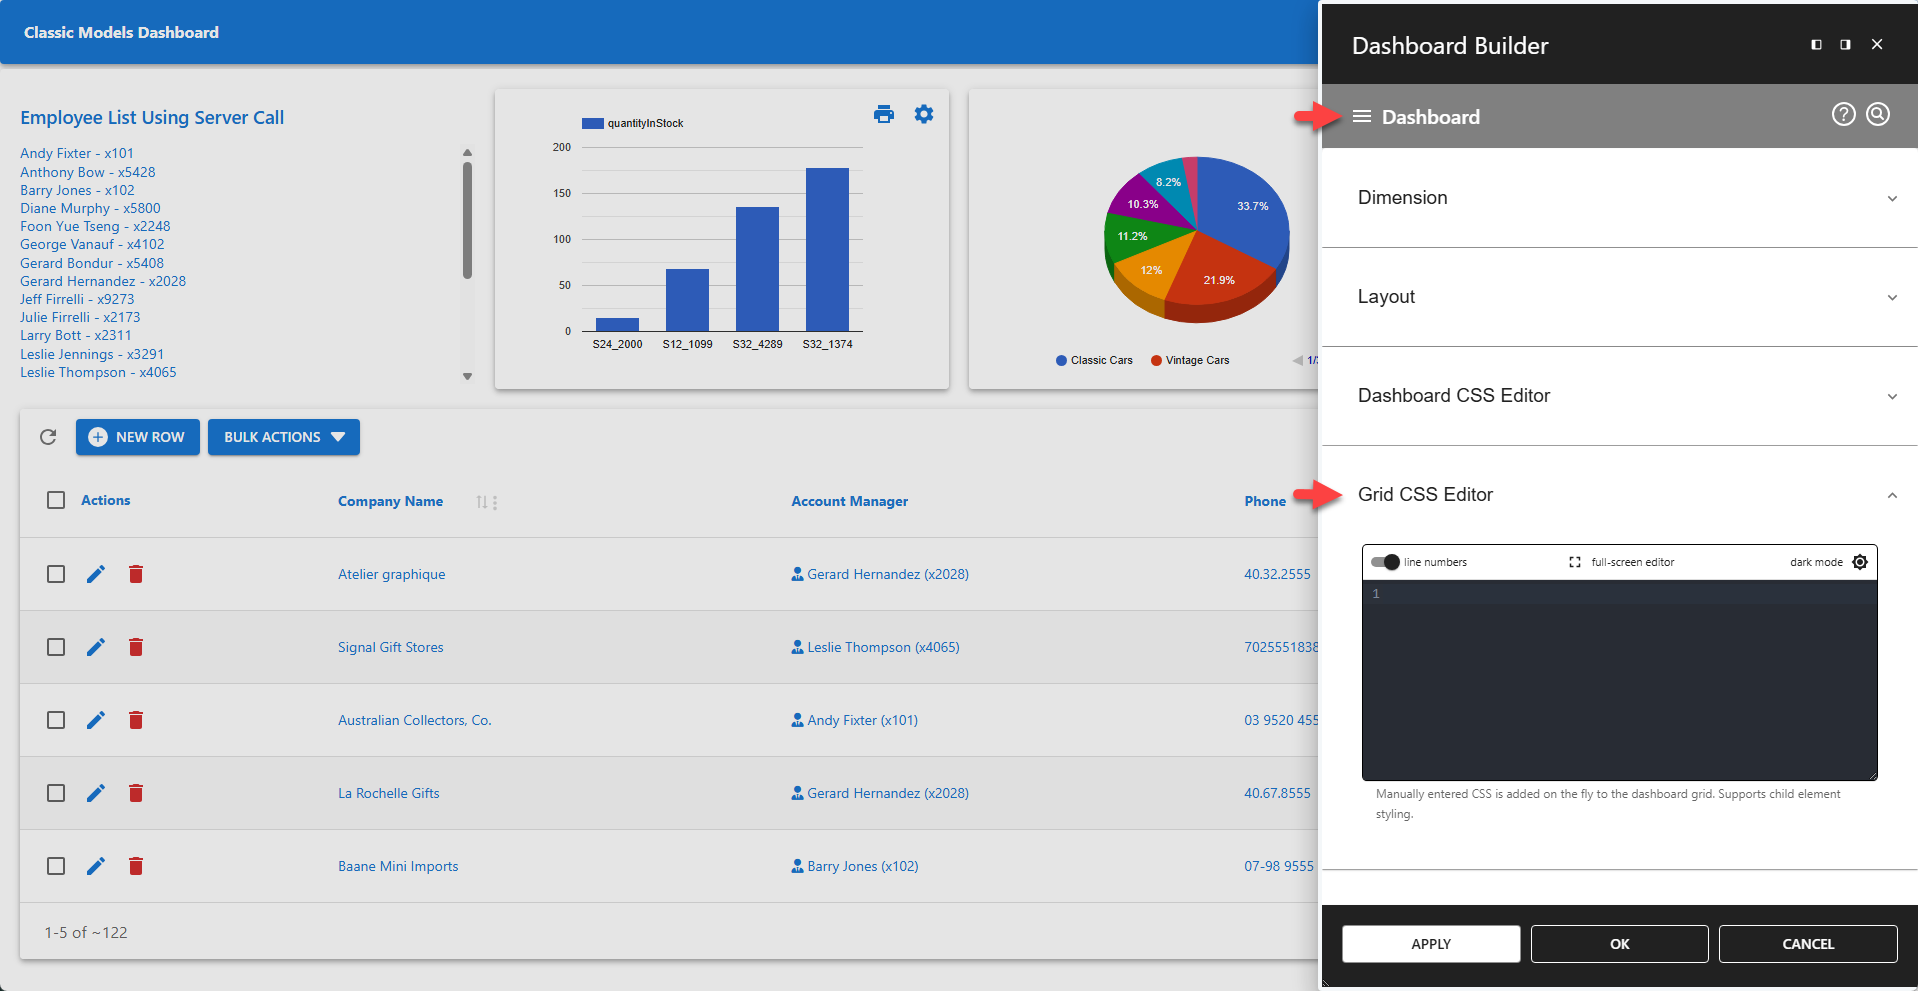This screenshot has width=1918, height=991.
Task: Open the bar chart settings gear
Action: tap(923, 114)
